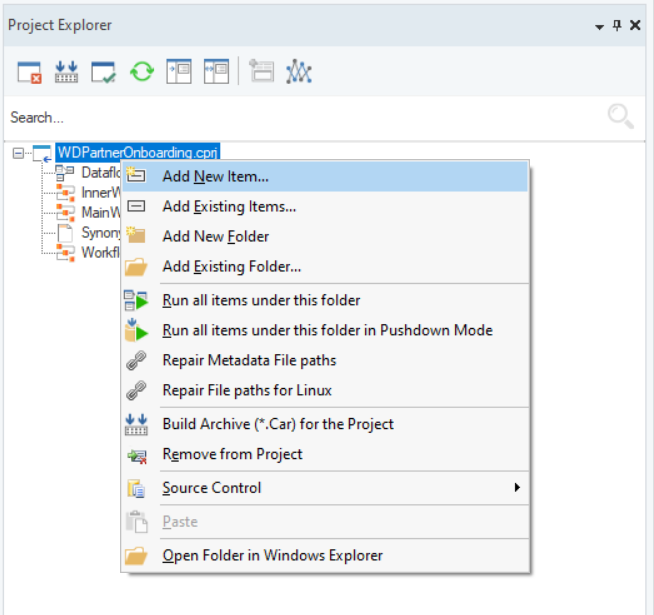Choose Add New Folder menu entry
The width and height of the screenshot is (654, 615).
pos(325,237)
